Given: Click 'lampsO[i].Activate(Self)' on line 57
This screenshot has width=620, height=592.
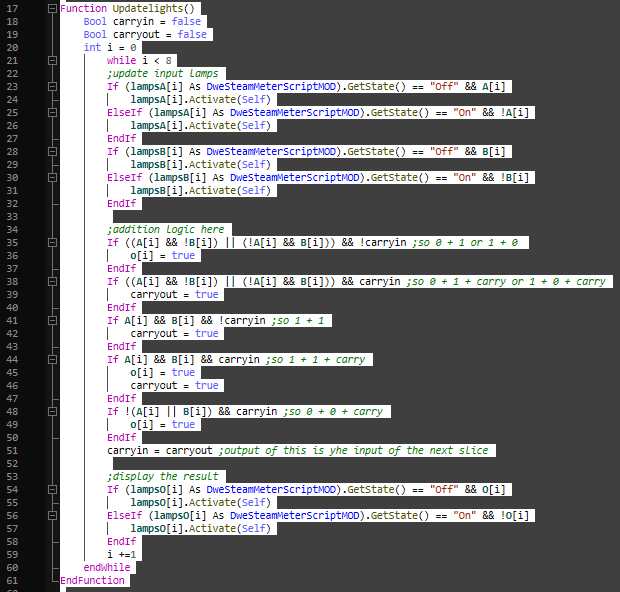Looking at the screenshot, I should (200, 529).
